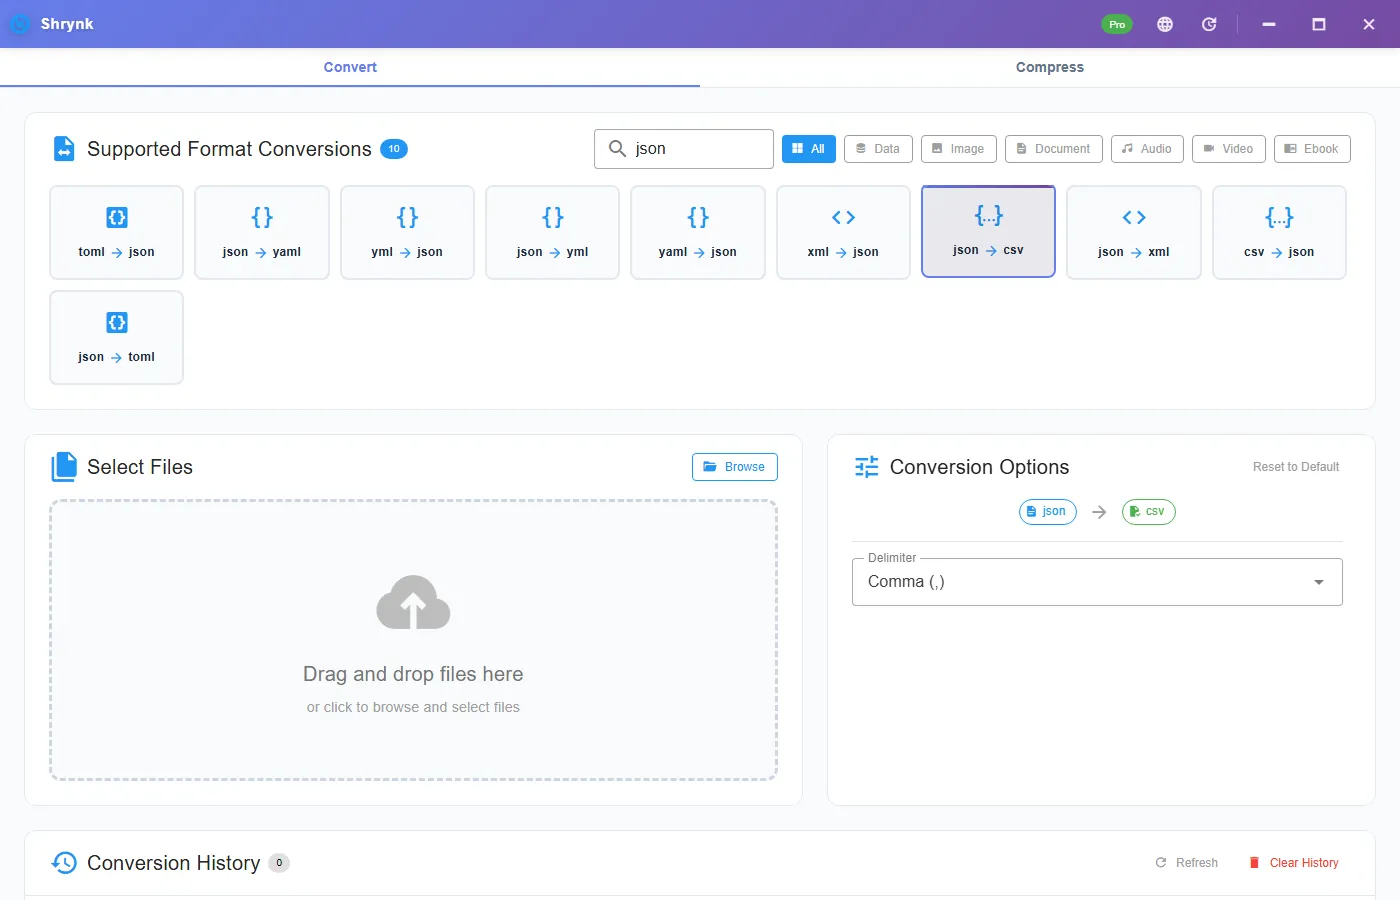Filter formats by Video
This screenshot has height=900, width=1400.
click(1229, 149)
